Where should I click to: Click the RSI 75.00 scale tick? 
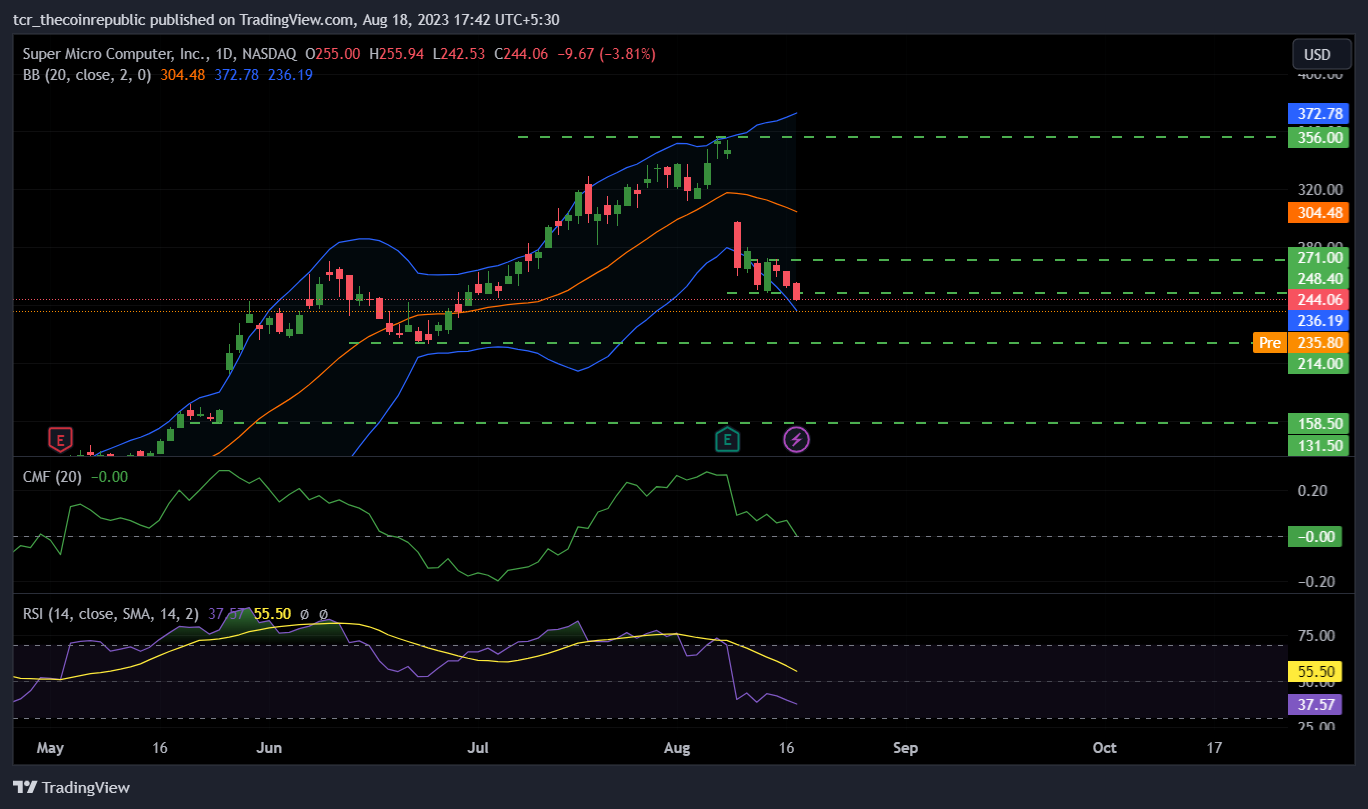point(1316,635)
